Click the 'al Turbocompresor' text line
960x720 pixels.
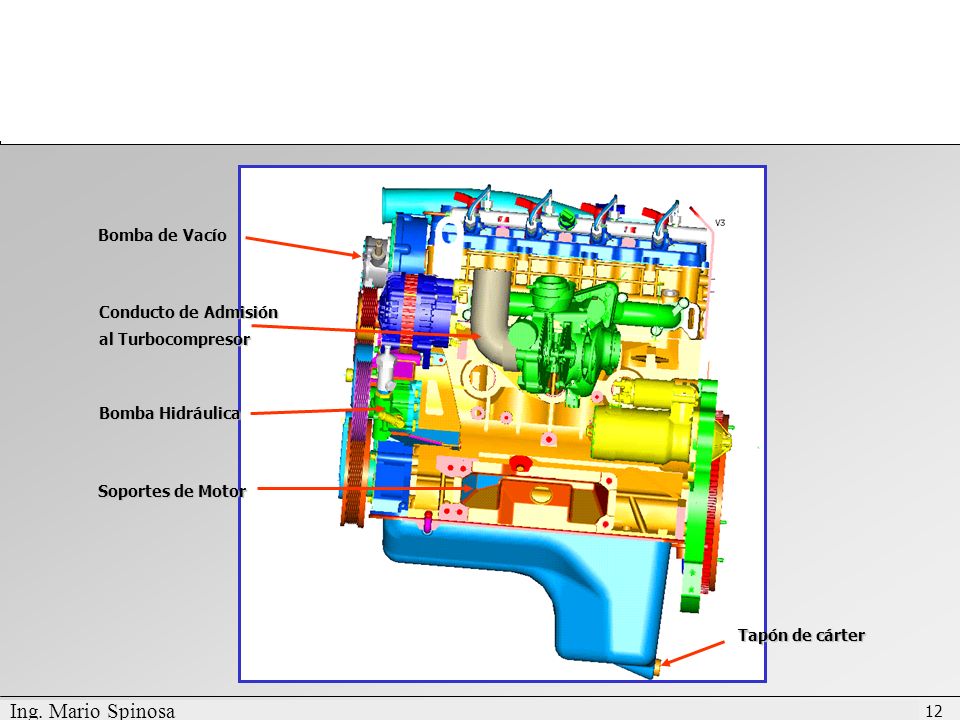pyautogui.click(x=174, y=339)
